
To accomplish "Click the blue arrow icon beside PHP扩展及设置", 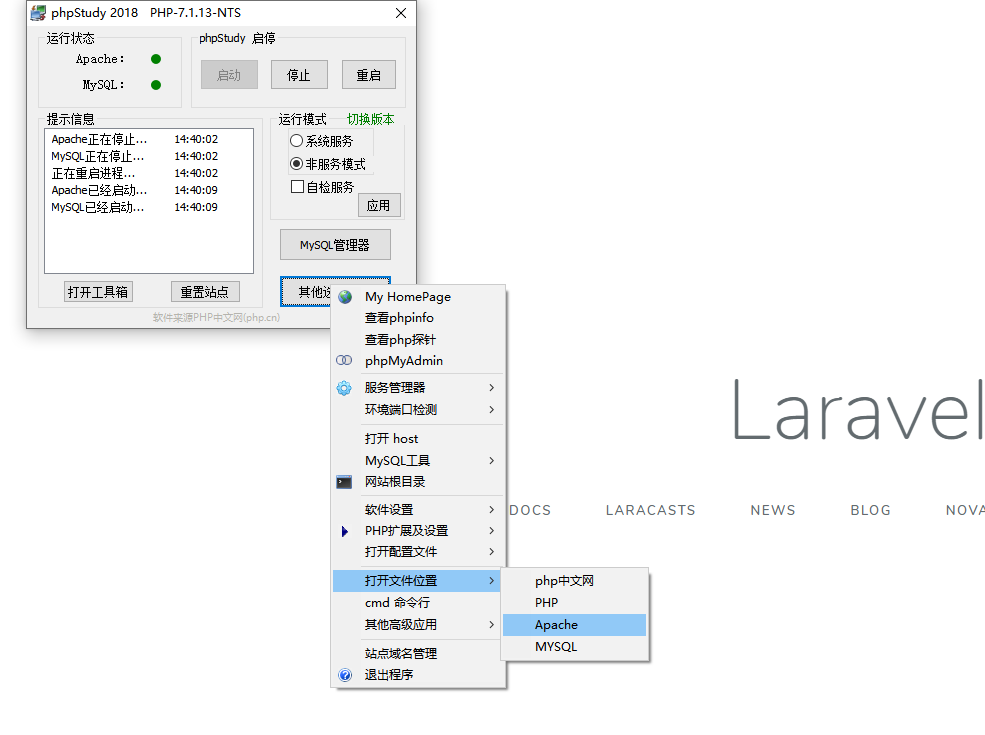I will (x=344, y=531).
